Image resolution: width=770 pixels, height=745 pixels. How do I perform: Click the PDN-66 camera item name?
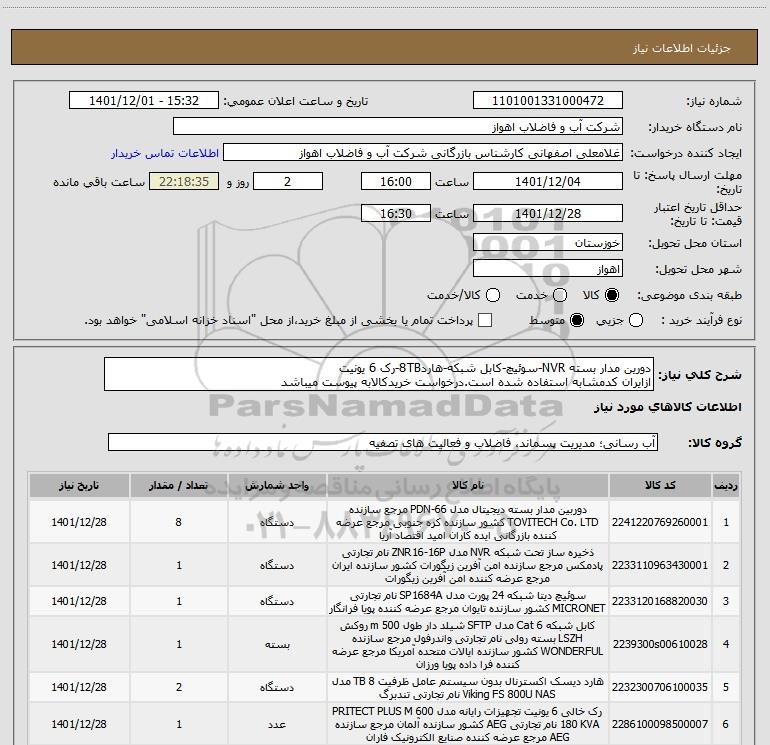pyautogui.click(x=468, y=522)
